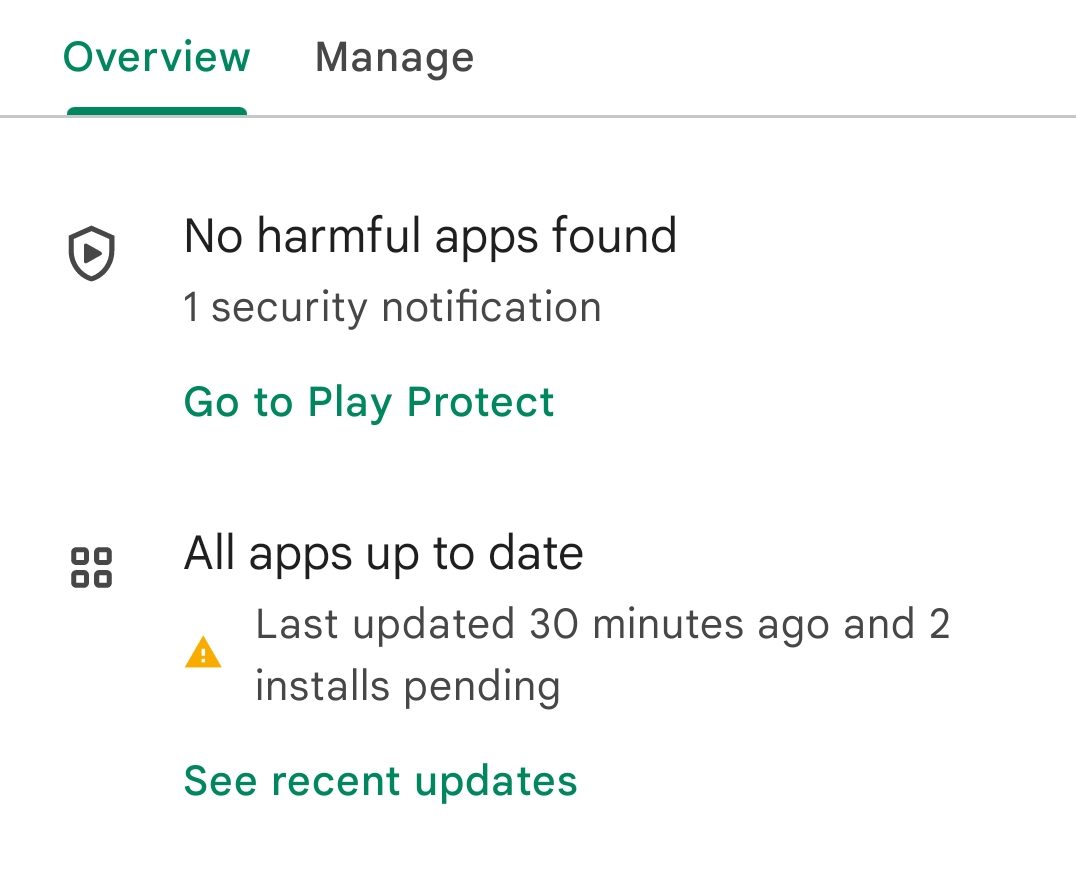The height and width of the screenshot is (871, 1076).
Task: Click the exclamation mark in the warning icon
Action: click(203, 655)
